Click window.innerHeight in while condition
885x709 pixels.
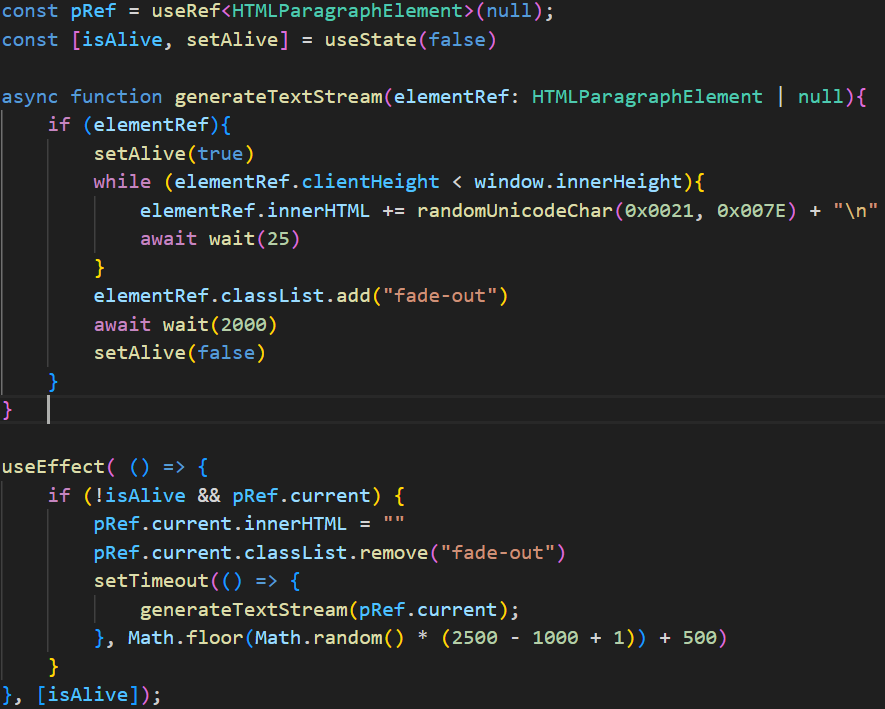pyautogui.click(x=577, y=182)
